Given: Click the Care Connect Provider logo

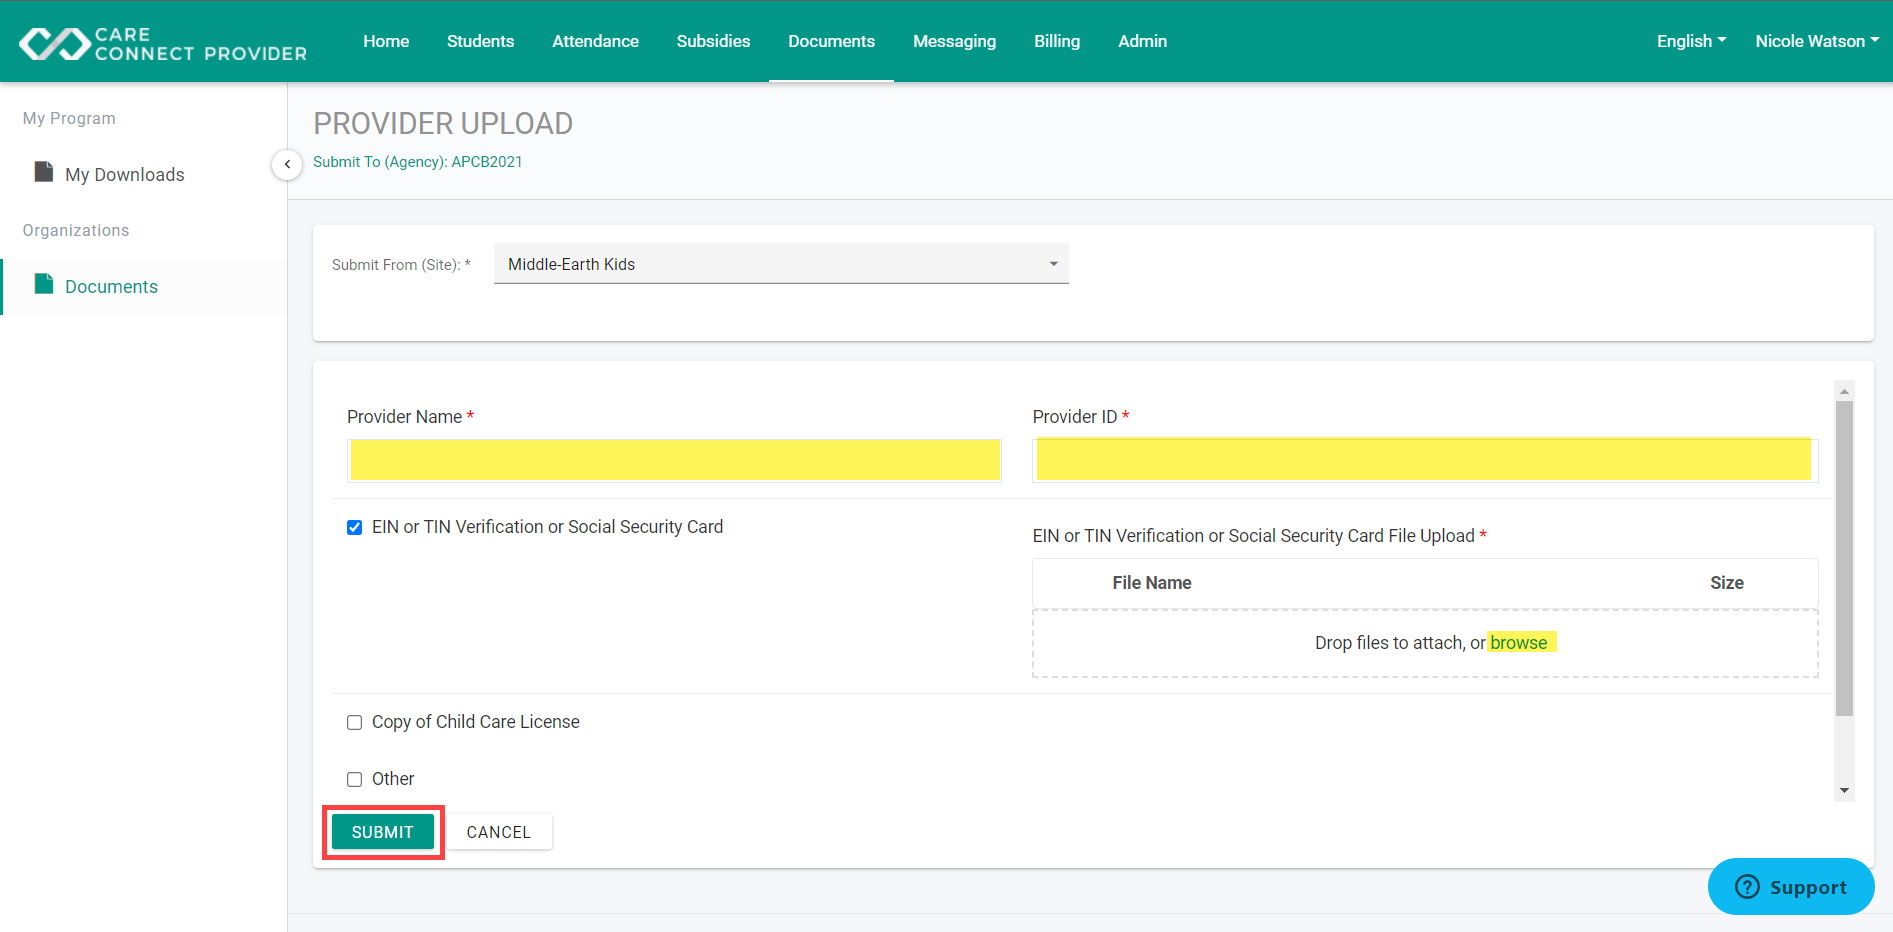Looking at the screenshot, I should click(x=163, y=43).
